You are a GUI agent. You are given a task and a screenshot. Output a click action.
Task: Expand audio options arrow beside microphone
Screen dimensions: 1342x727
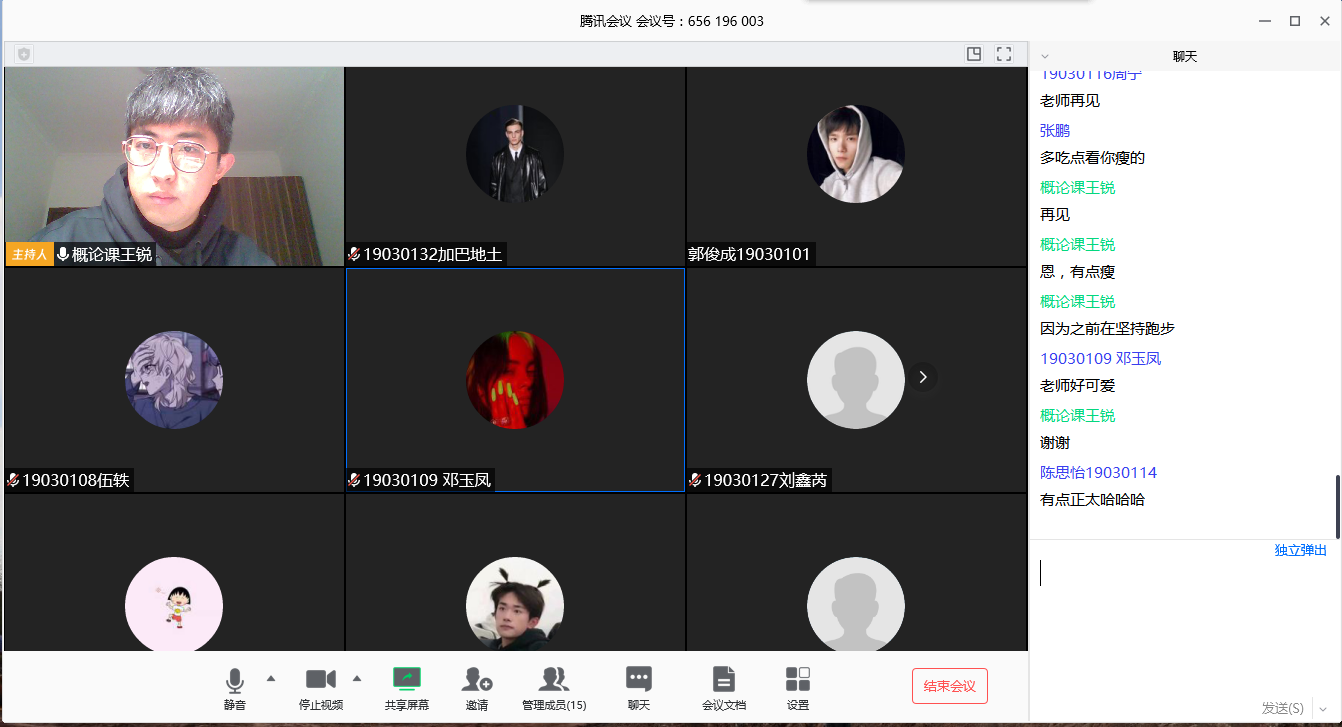271,678
